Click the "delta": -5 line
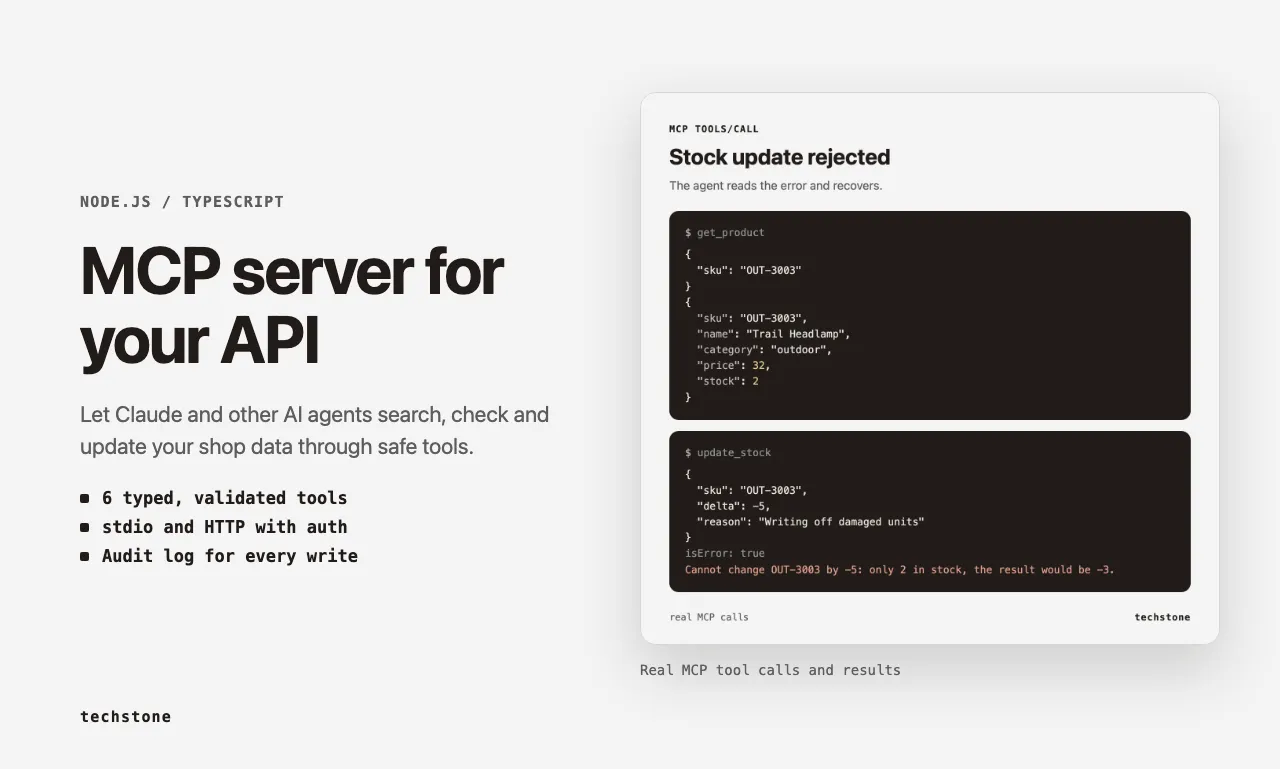 (734, 506)
